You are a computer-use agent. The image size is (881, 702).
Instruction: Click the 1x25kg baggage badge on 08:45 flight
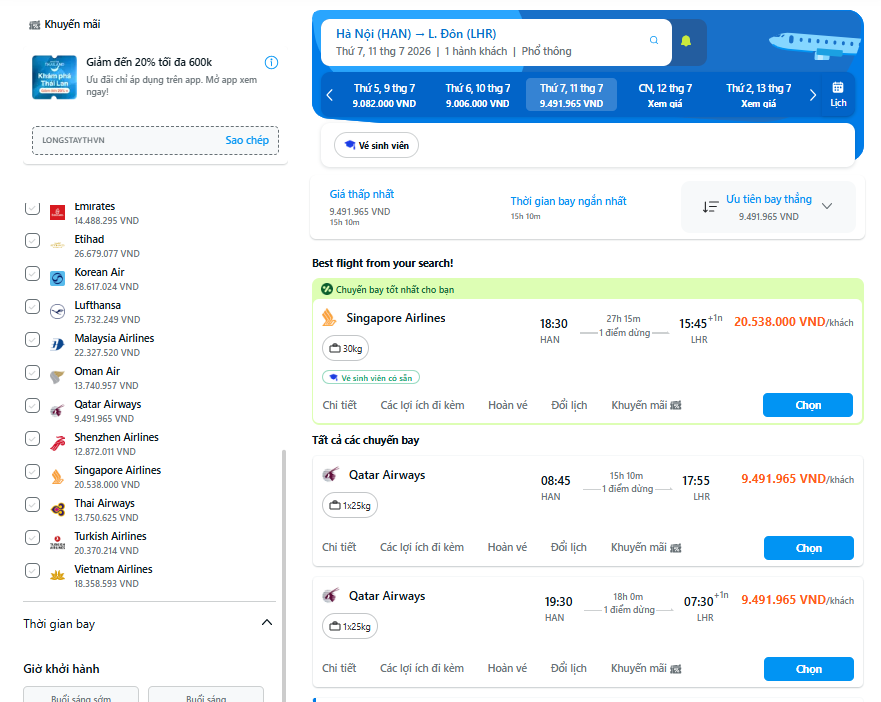[x=350, y=505]
